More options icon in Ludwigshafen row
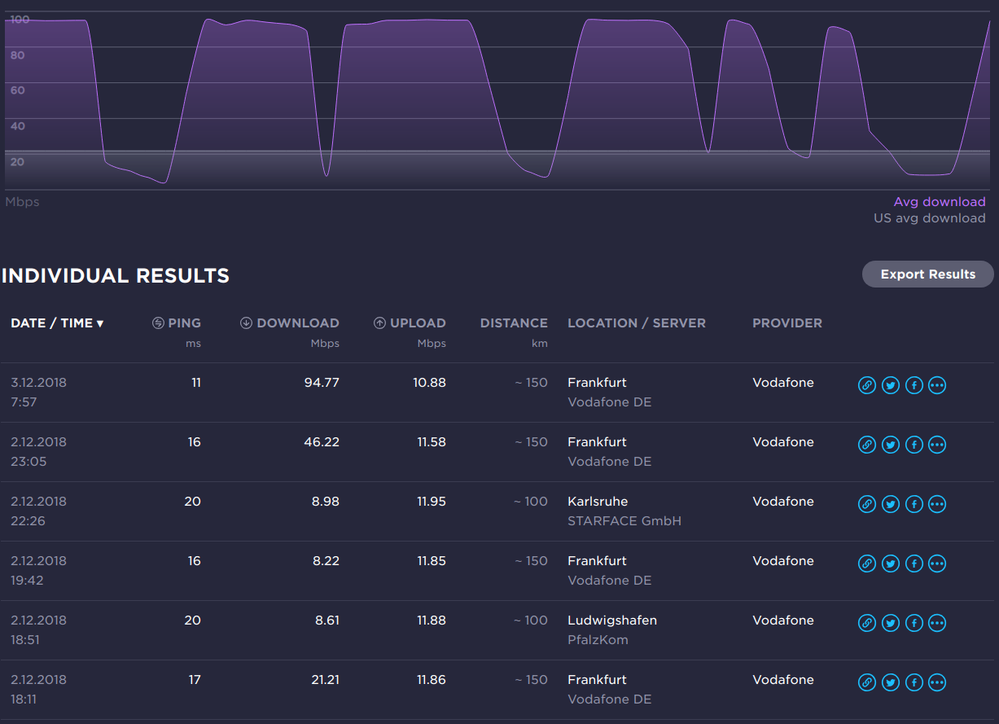The width and height of the screenshot is (999, 724). [x=937, y=623]
